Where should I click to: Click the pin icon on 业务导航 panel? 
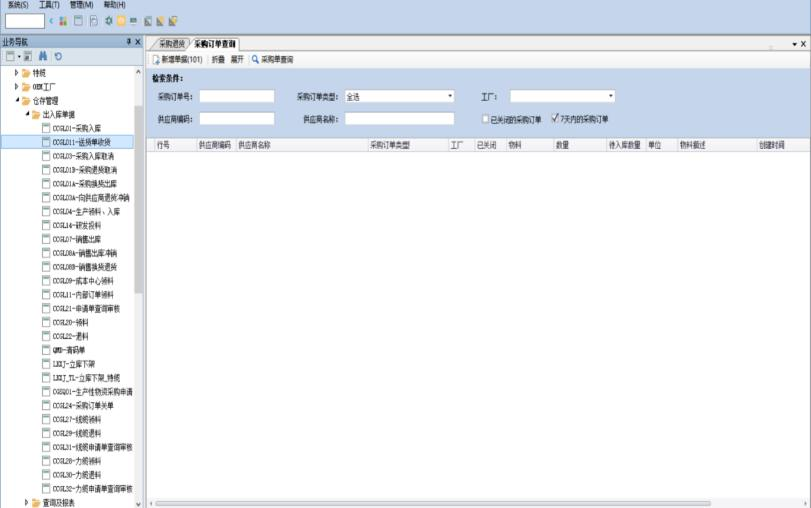127,42
